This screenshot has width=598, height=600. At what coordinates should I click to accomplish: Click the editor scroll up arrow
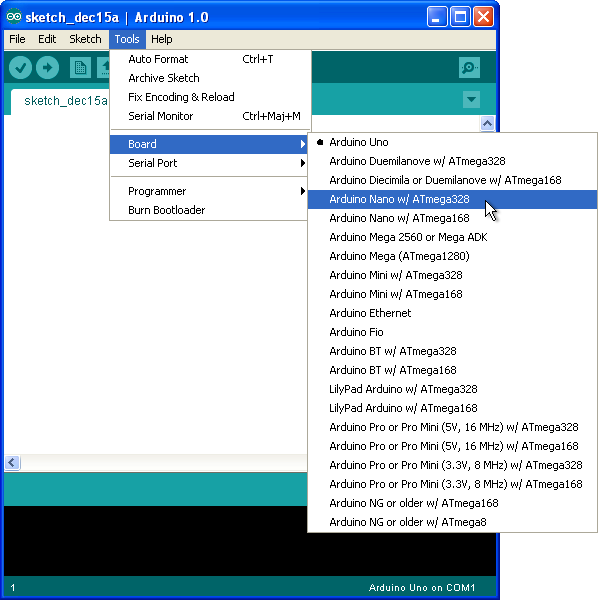[487, 124]
